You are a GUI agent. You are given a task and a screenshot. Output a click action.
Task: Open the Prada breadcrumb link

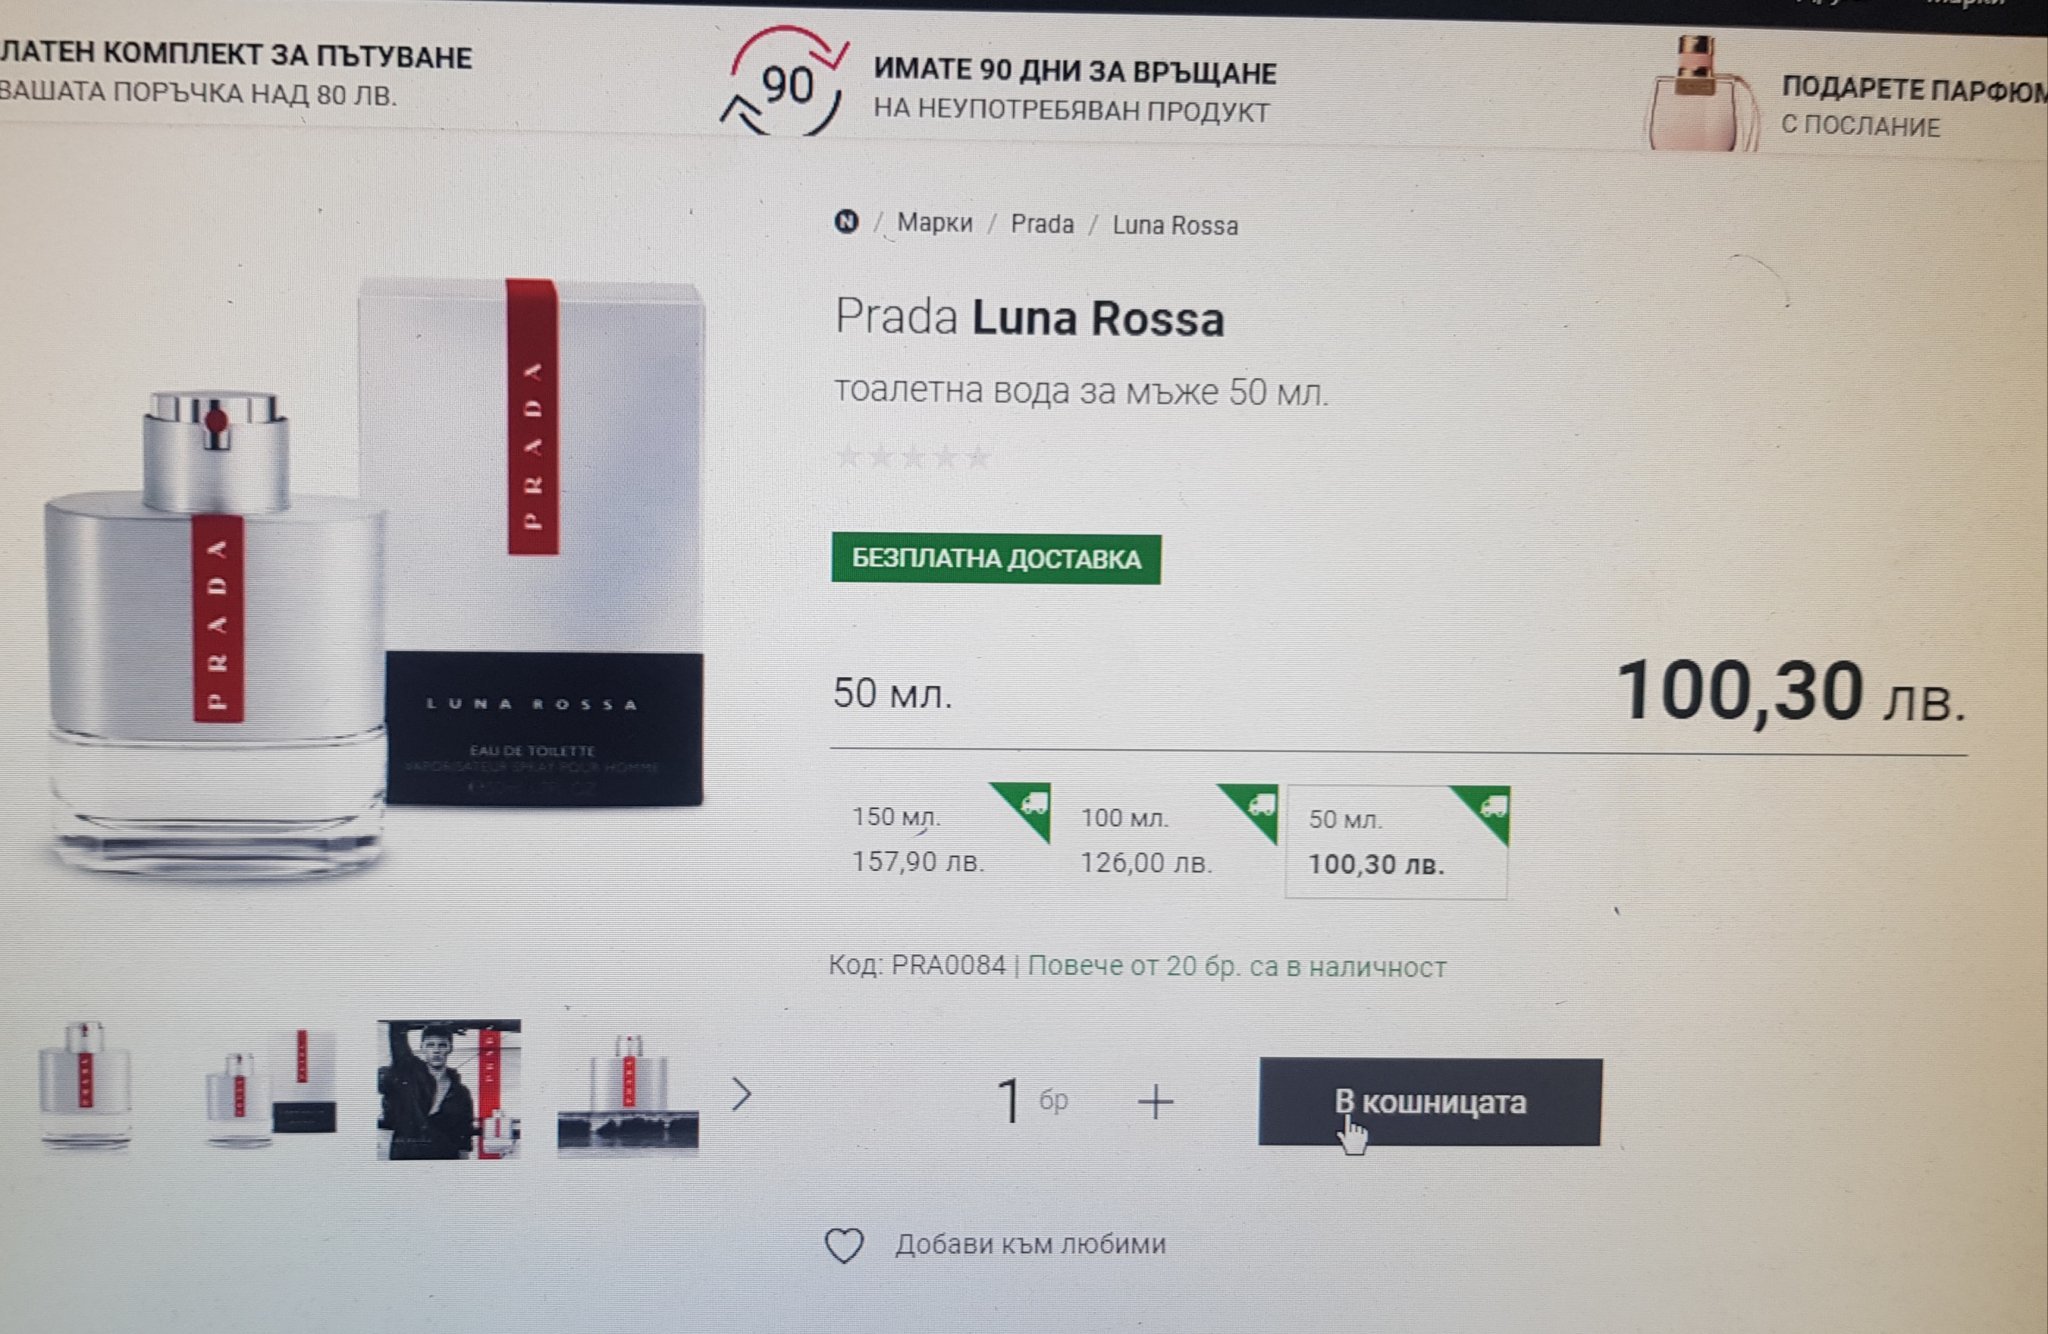(x=1042, y=223)
